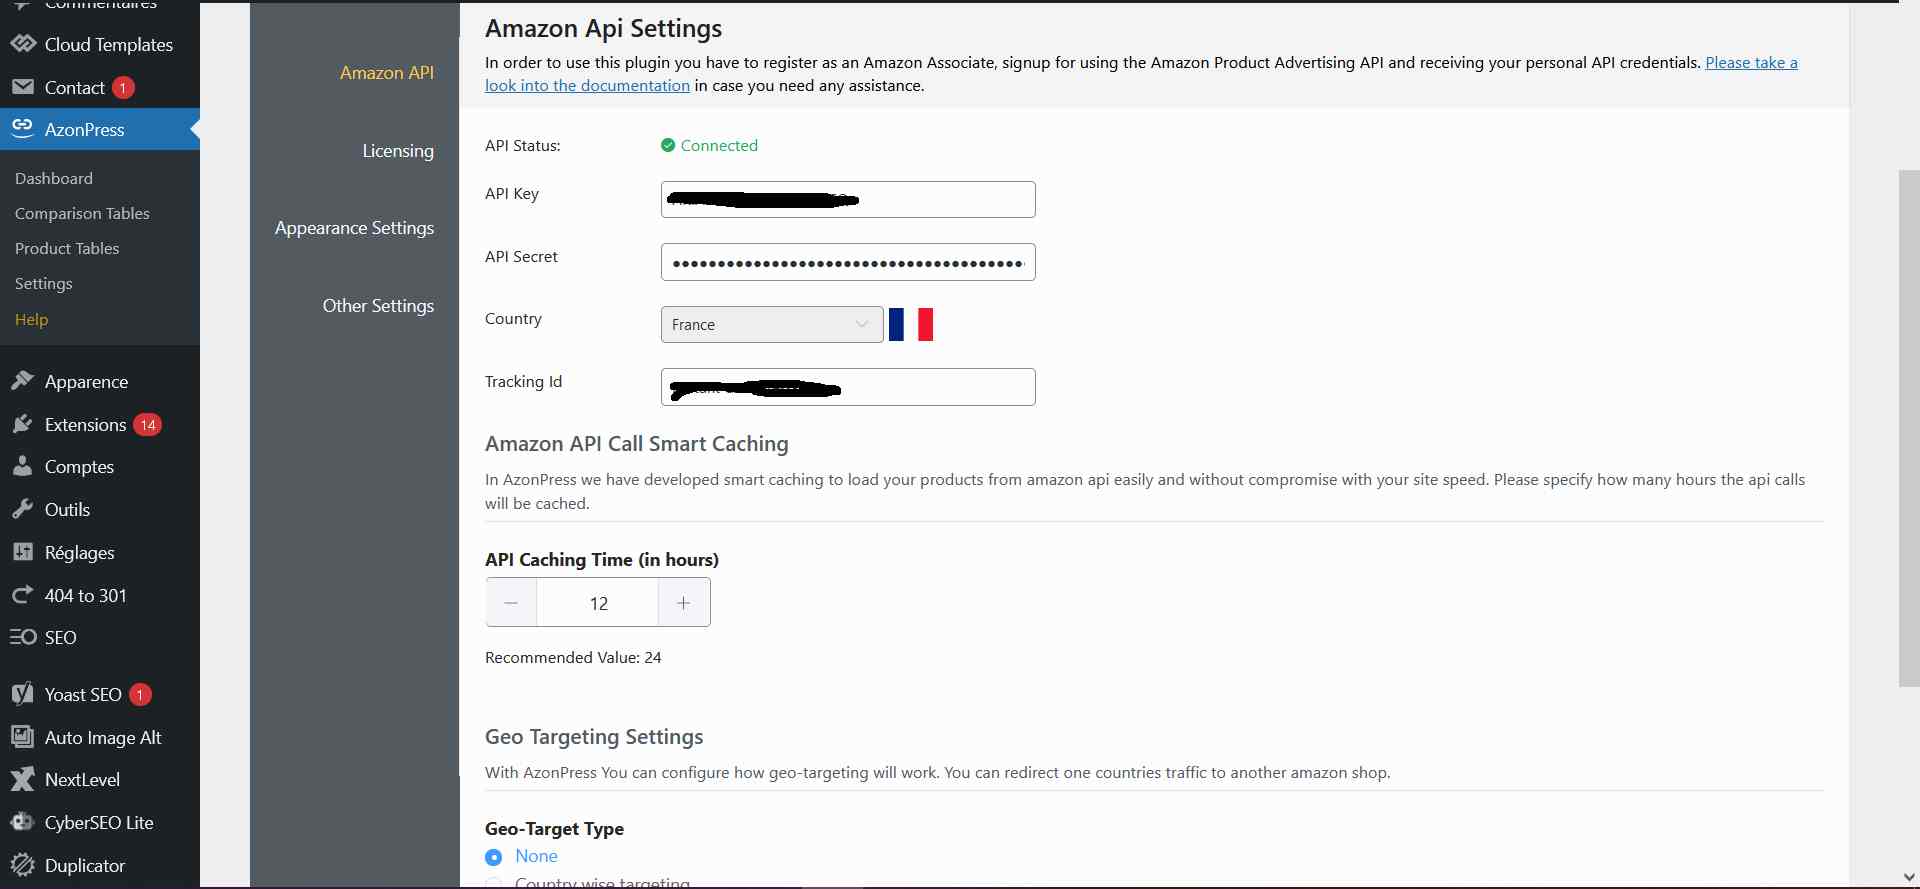Click the 'Geo Targeting Settings' heading
Image resolution: width=1920 pixels, height=889 pixels.
pos(594,737)
